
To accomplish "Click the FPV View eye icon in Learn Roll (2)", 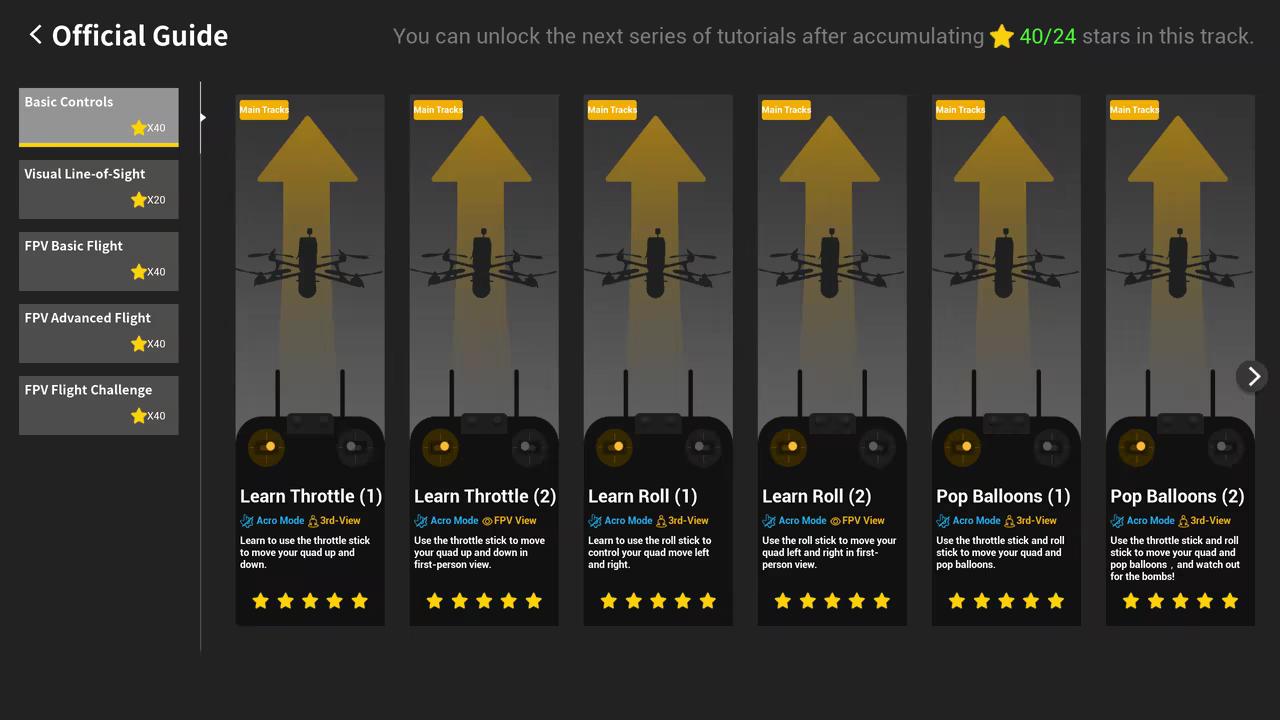I will coord(836,521).
